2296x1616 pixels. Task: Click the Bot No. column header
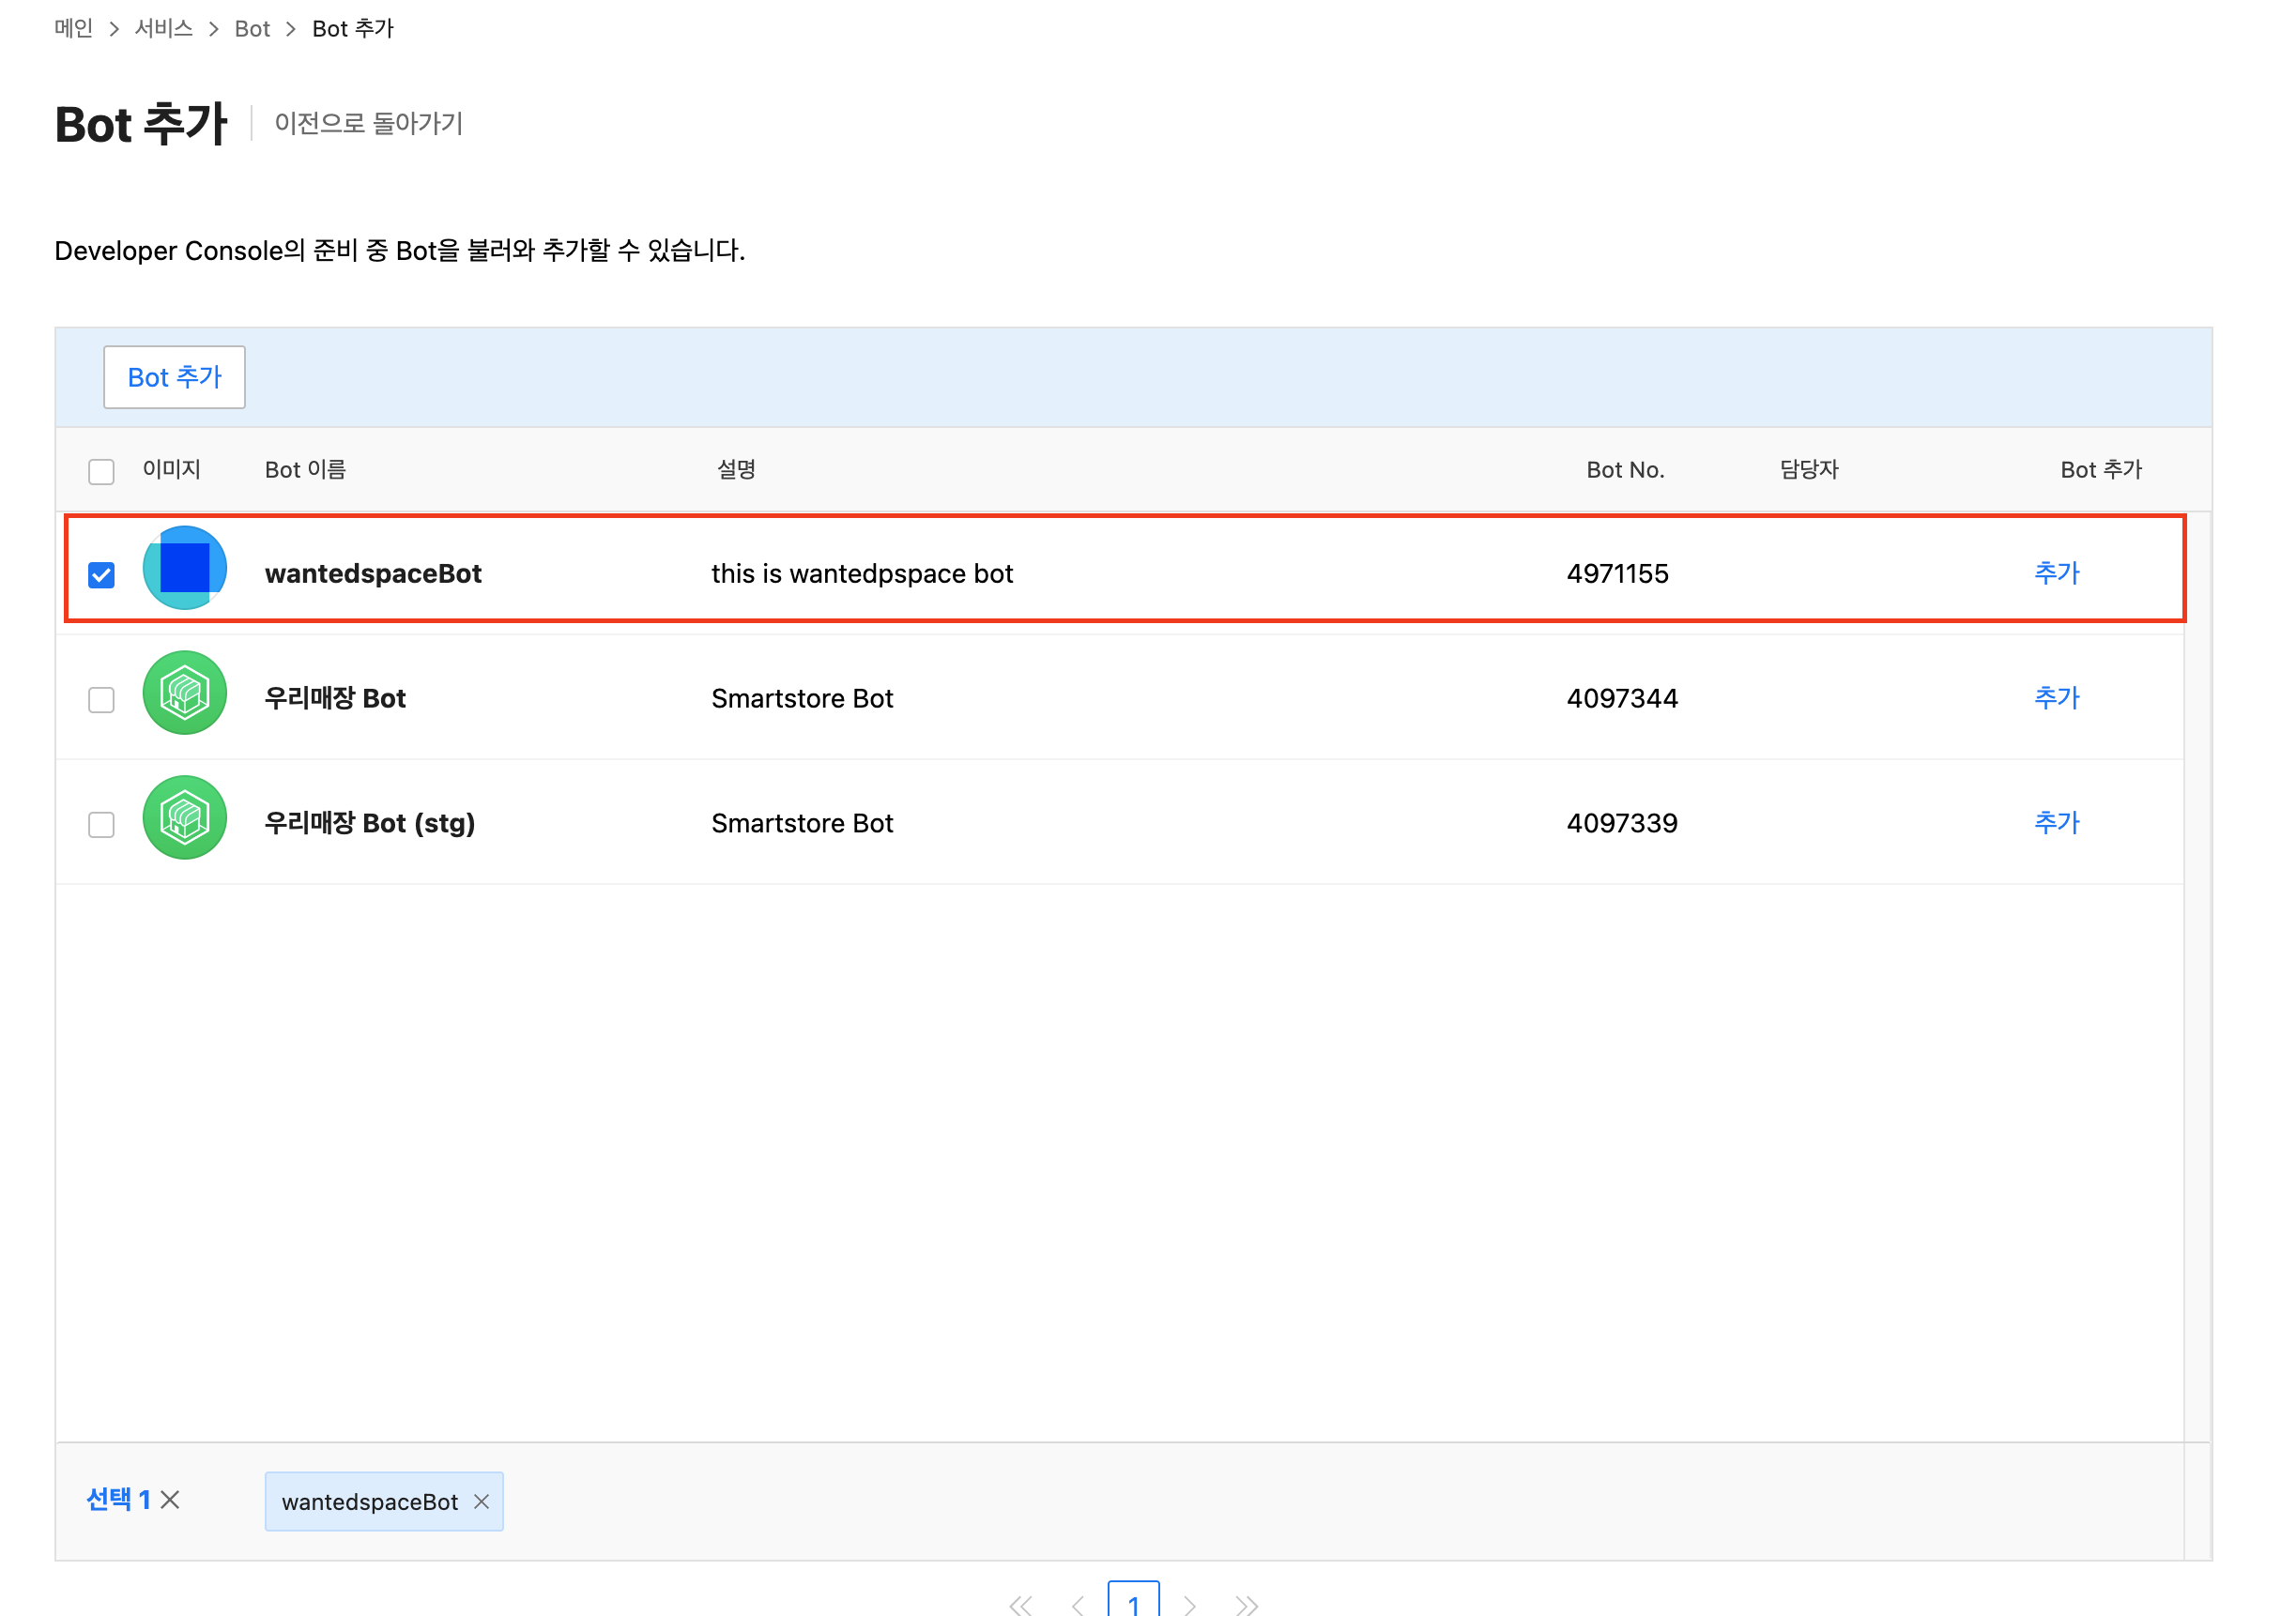pyautogui.click(x=1625, y=470)
